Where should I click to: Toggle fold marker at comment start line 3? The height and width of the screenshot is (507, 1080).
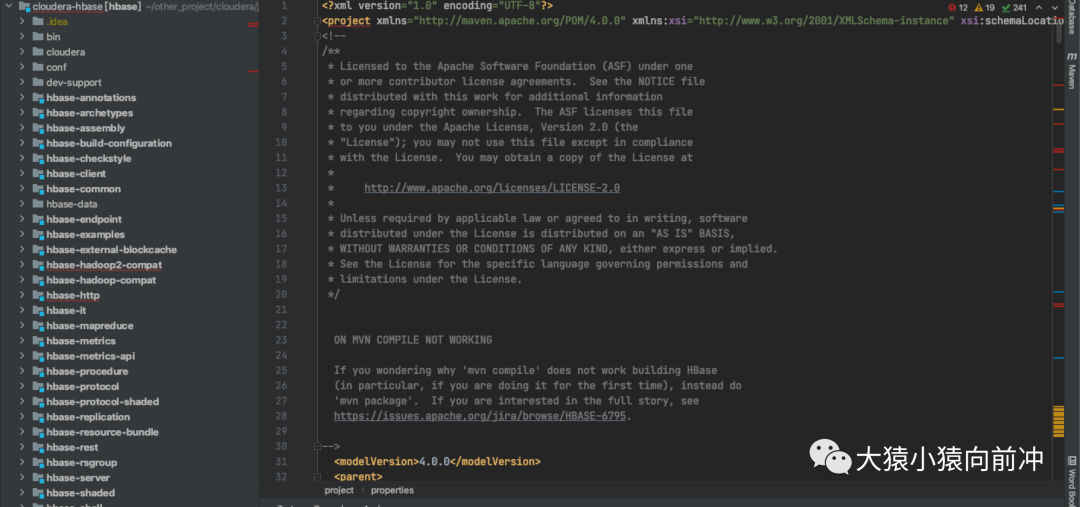317,36
